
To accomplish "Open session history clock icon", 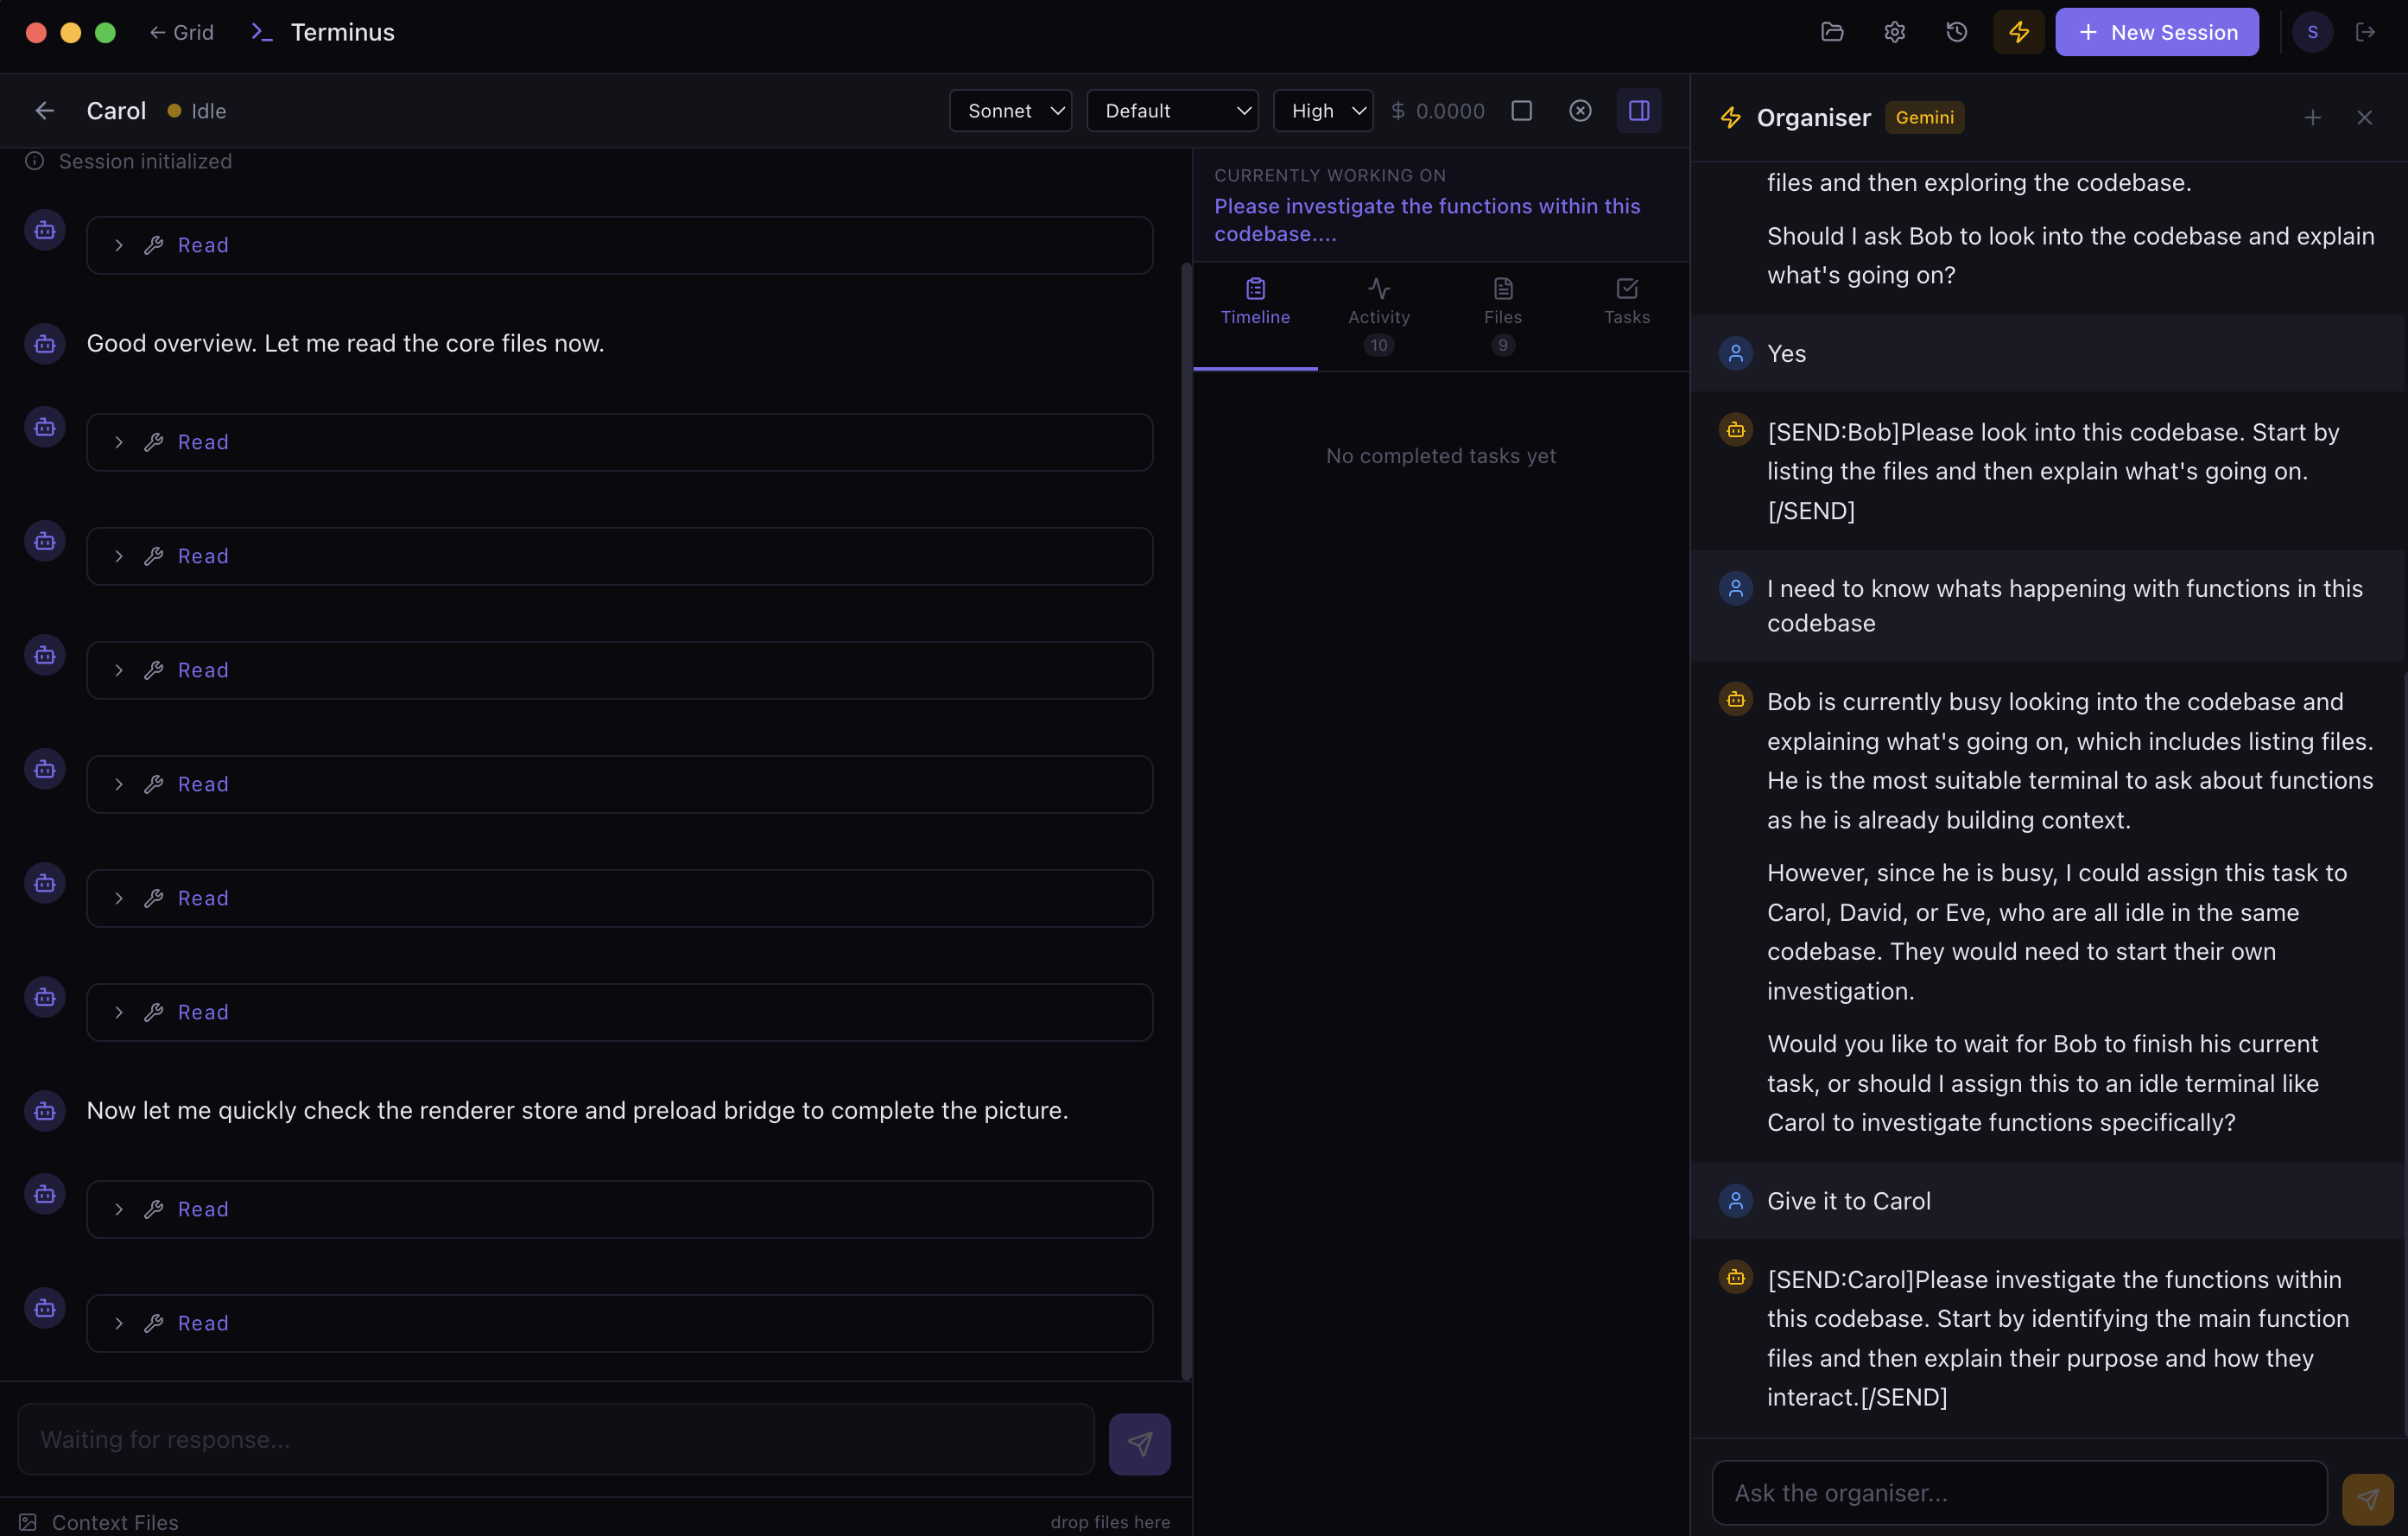I will 1956,32.
